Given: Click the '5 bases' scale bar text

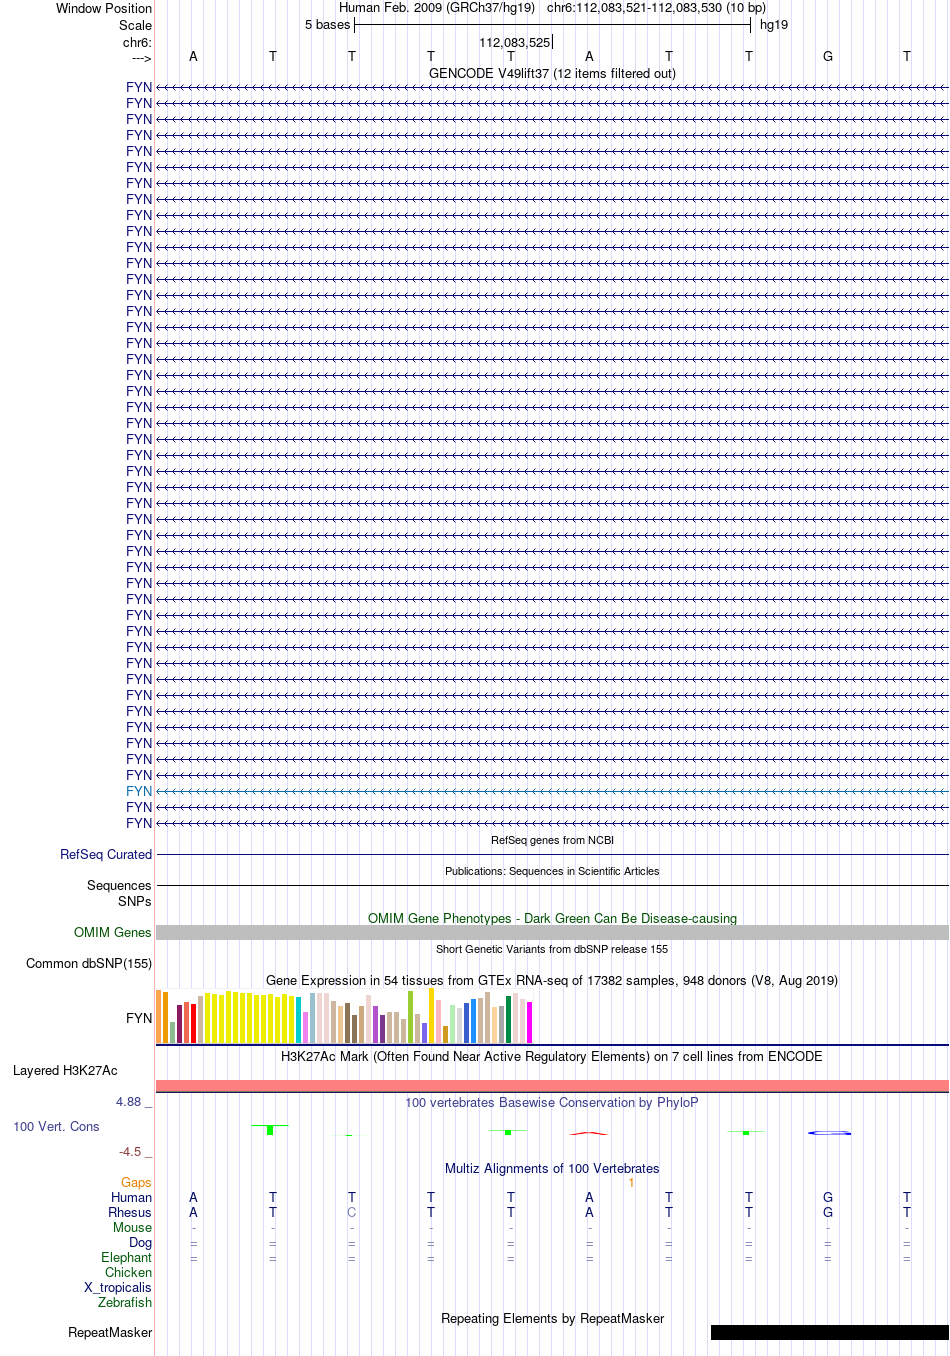Looking at the screenshot, I should pyautogui.click(x=328, y=25).
